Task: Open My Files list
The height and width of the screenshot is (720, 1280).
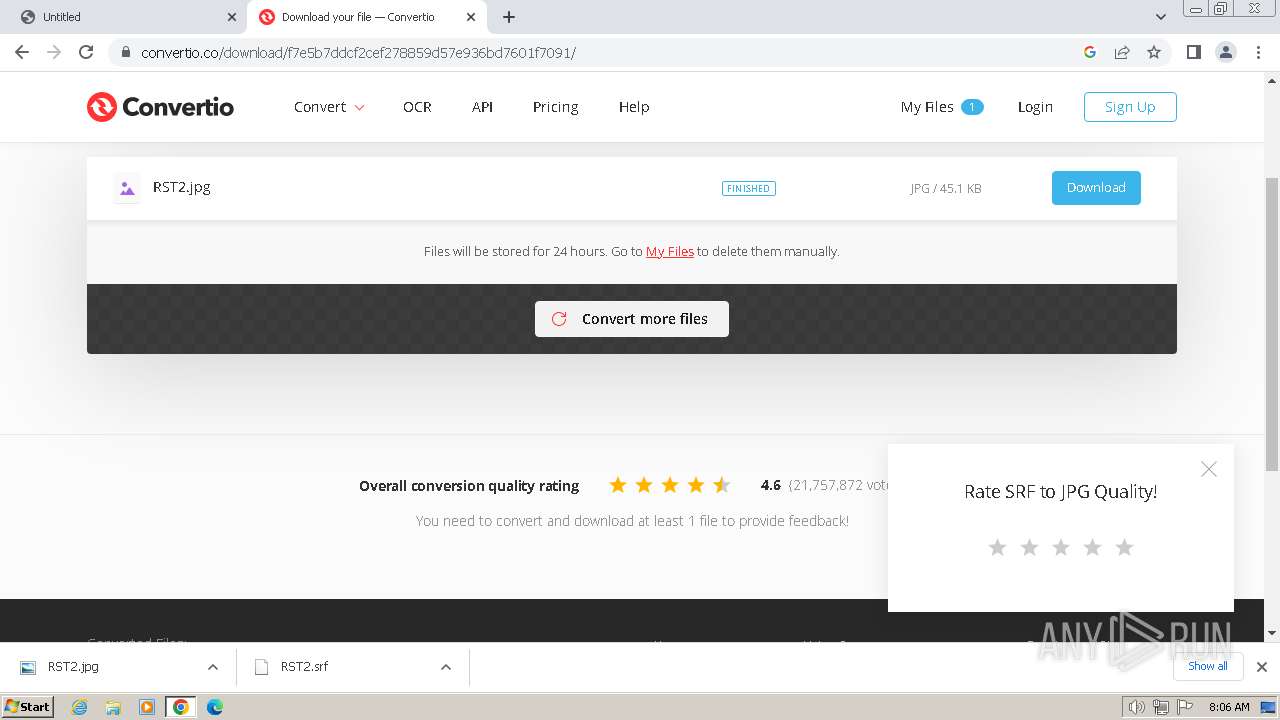Action: pos(942,107)
